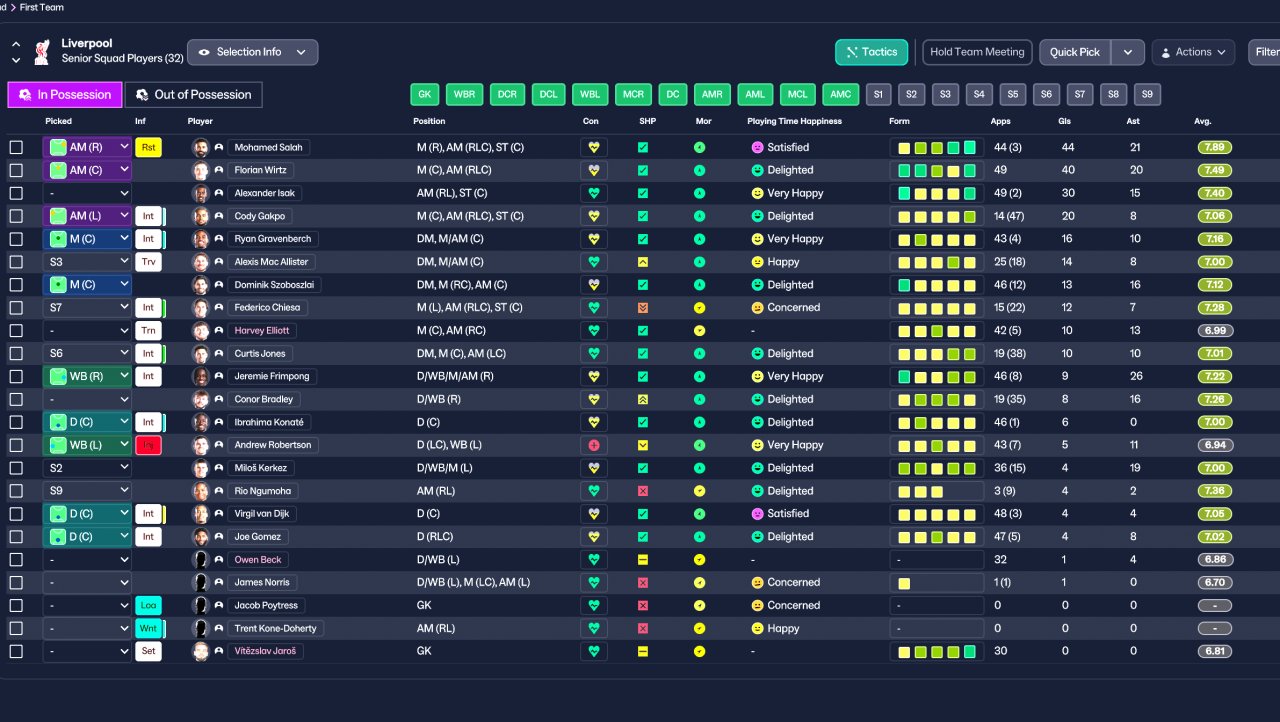Click the Loa badge for Jacob Poytress
The width and height of the screenshot is (1280, 722).
(148, 605)
